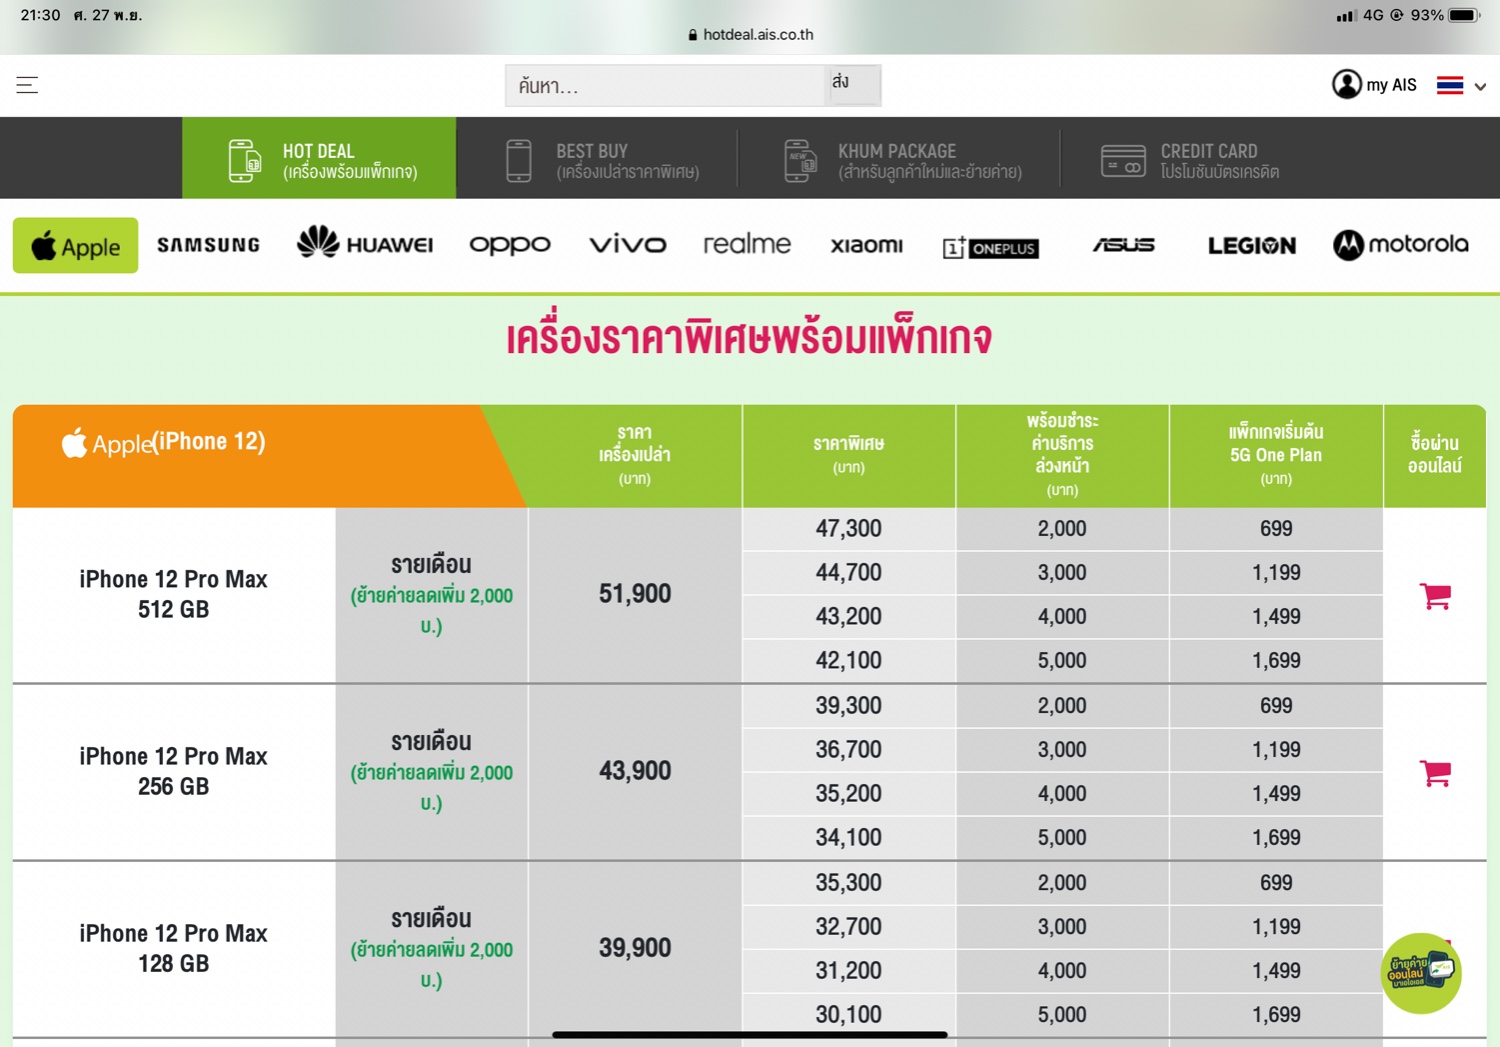The height and width of the screenshot is (1047, 1500).
Task: Submit search with the ส่ง button
Action: (x=852, y=84)
